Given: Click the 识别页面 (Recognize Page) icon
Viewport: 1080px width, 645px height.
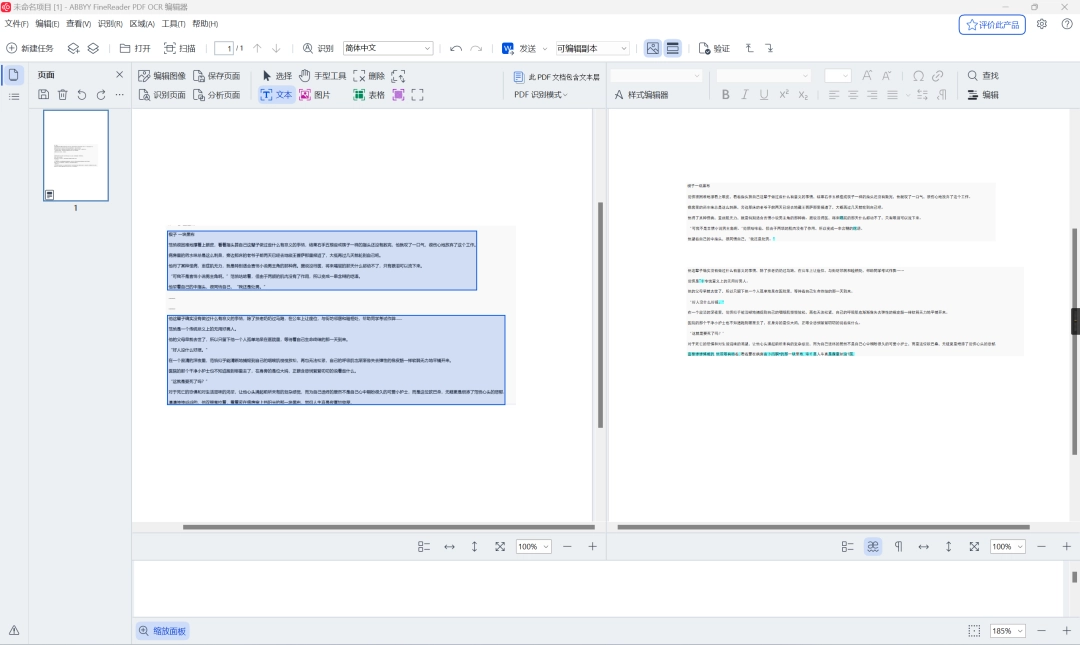Looking at the screenshot, I should (x=144, y=95).
